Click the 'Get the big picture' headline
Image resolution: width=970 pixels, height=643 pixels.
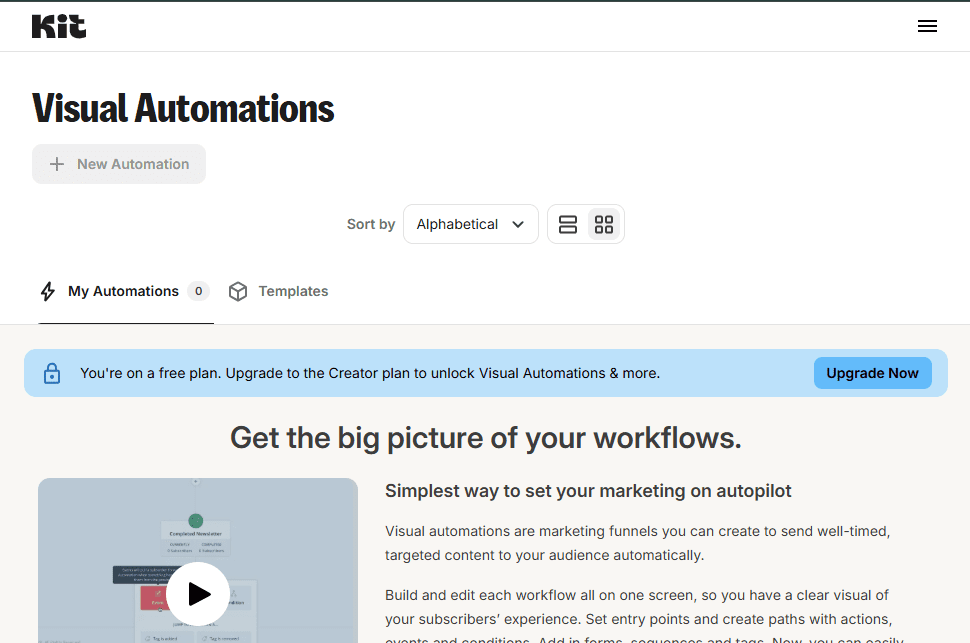click(486, 438)
